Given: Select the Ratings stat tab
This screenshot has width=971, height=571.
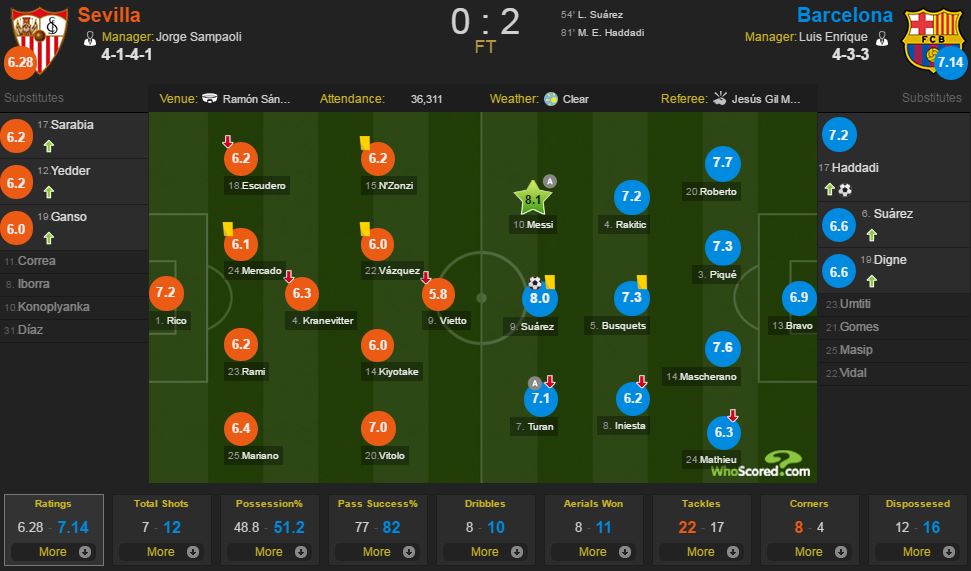Looking at the screenshot, I should pyautogui.click(x=53, y=530).
